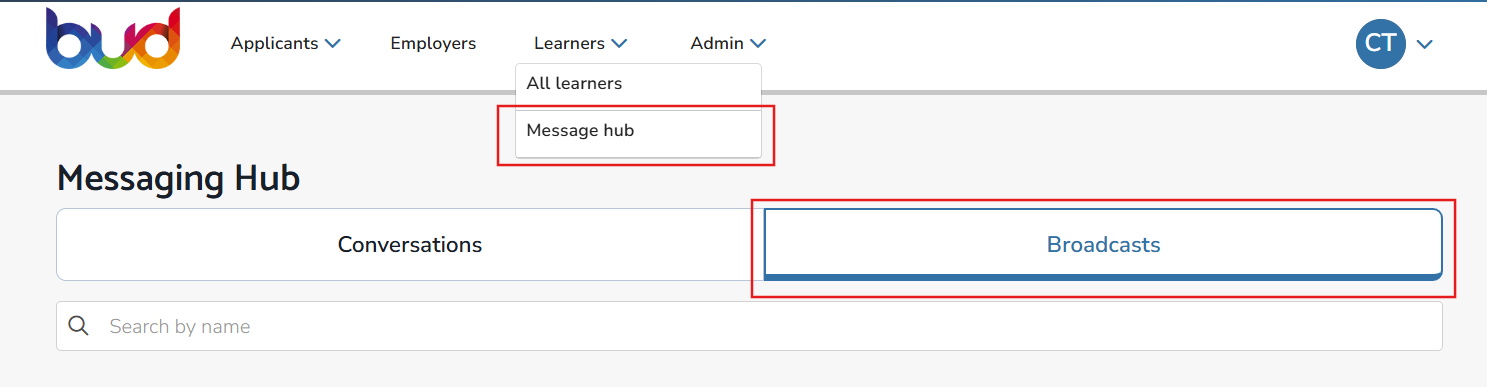Click the blue underline beneath Broadcasts
This screenshot has width=1487, height=387.
click(x=1103, y=276)
